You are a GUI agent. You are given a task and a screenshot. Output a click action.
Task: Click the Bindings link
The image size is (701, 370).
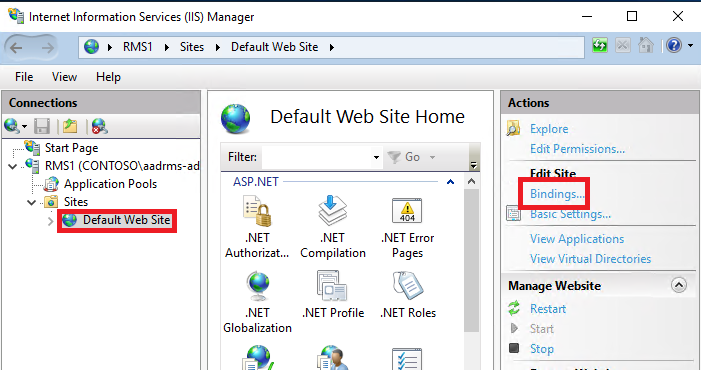(557, 194)
